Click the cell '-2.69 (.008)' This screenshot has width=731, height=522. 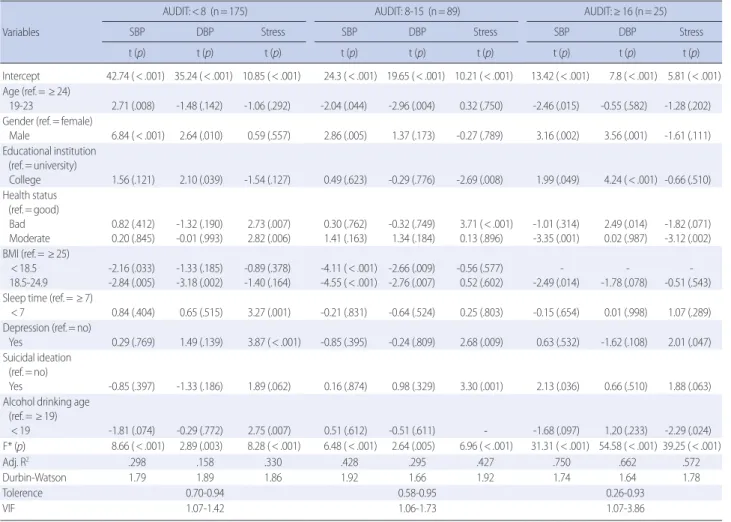coord(480,180)
